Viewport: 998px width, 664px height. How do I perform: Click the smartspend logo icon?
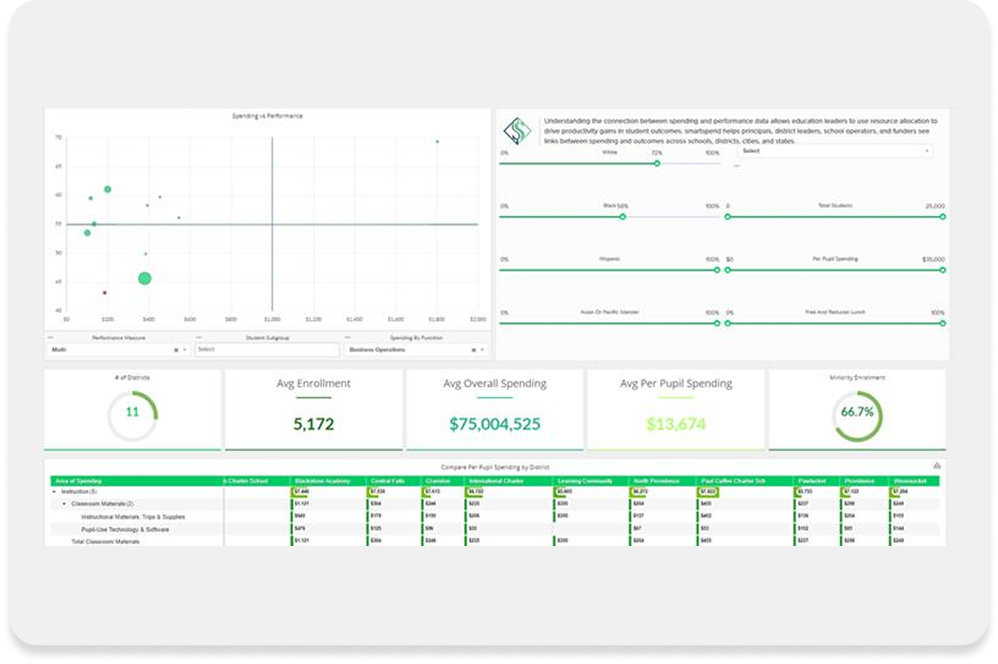(518, 130)
